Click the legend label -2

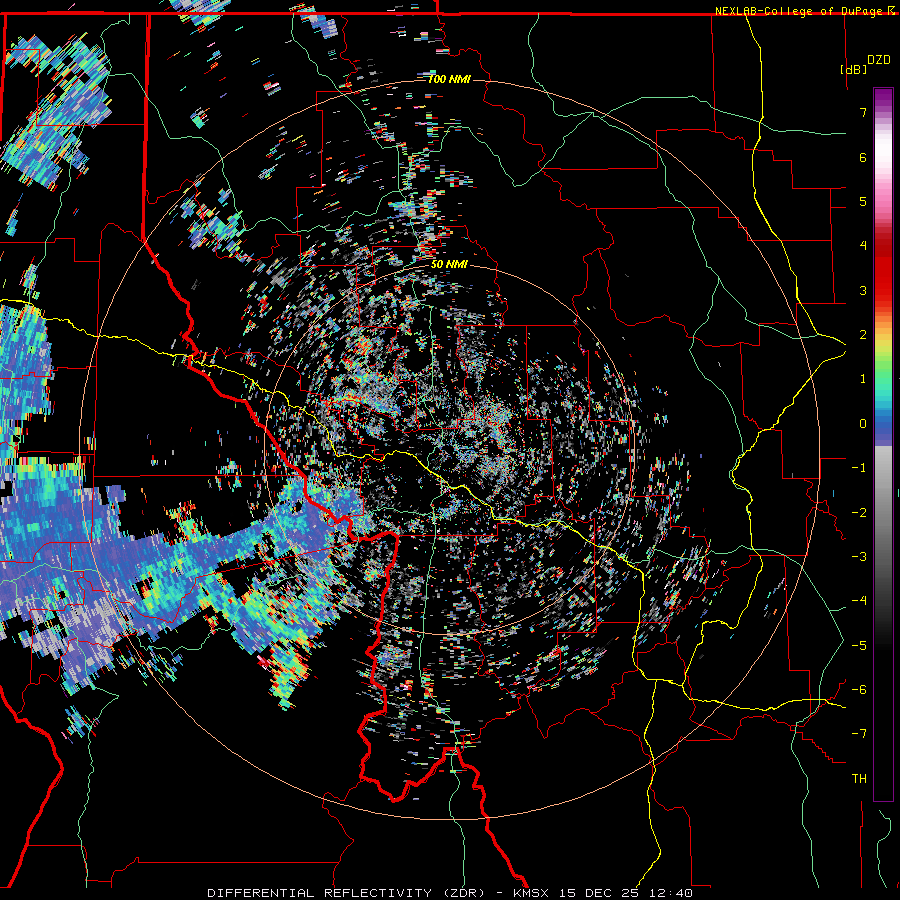point(859,512)
